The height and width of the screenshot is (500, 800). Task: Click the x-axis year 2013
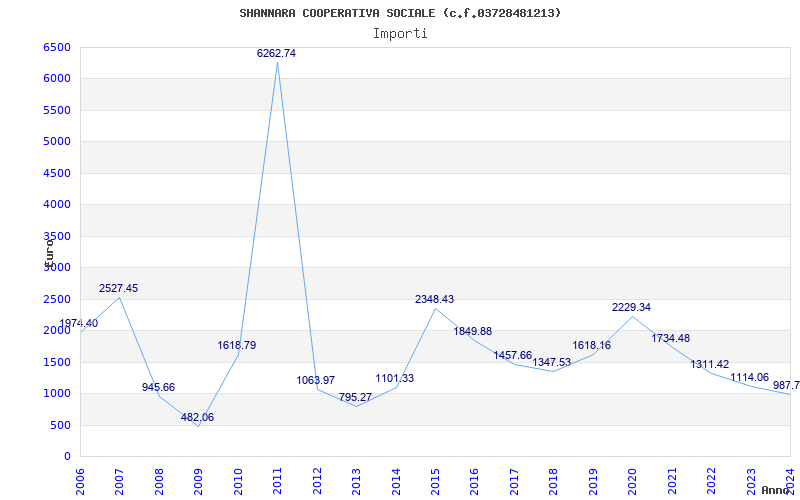coord(357,481)
